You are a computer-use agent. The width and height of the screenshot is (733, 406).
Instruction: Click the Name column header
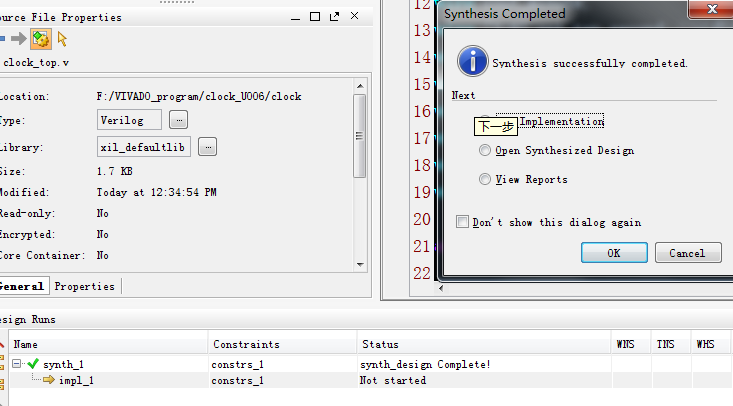[x=109, y=344]
